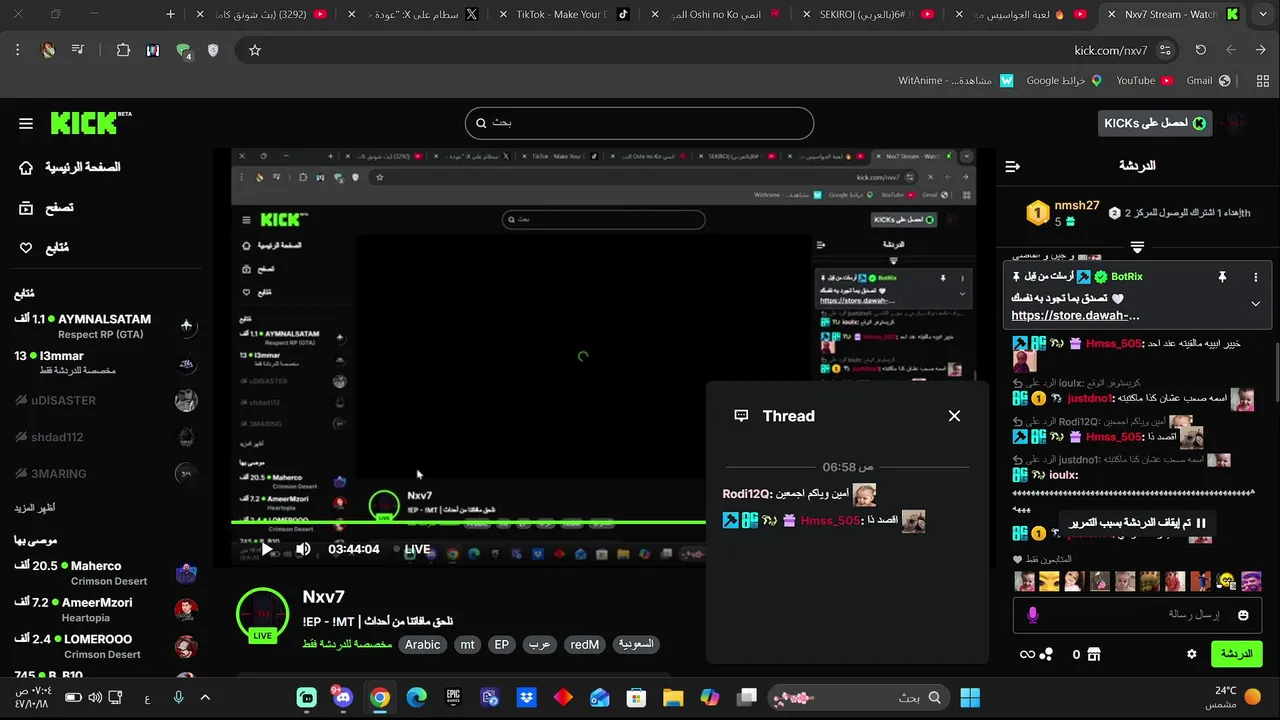Click Rodi12Q username in Thread
Viewport: 1280px width, 720px height.
pyautogui.click(x=747, y=494)
